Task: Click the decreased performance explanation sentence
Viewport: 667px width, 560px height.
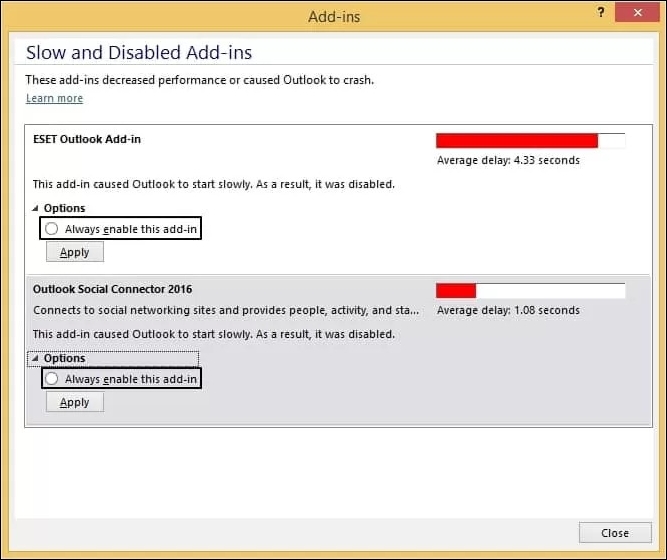Action: point(200,80)
